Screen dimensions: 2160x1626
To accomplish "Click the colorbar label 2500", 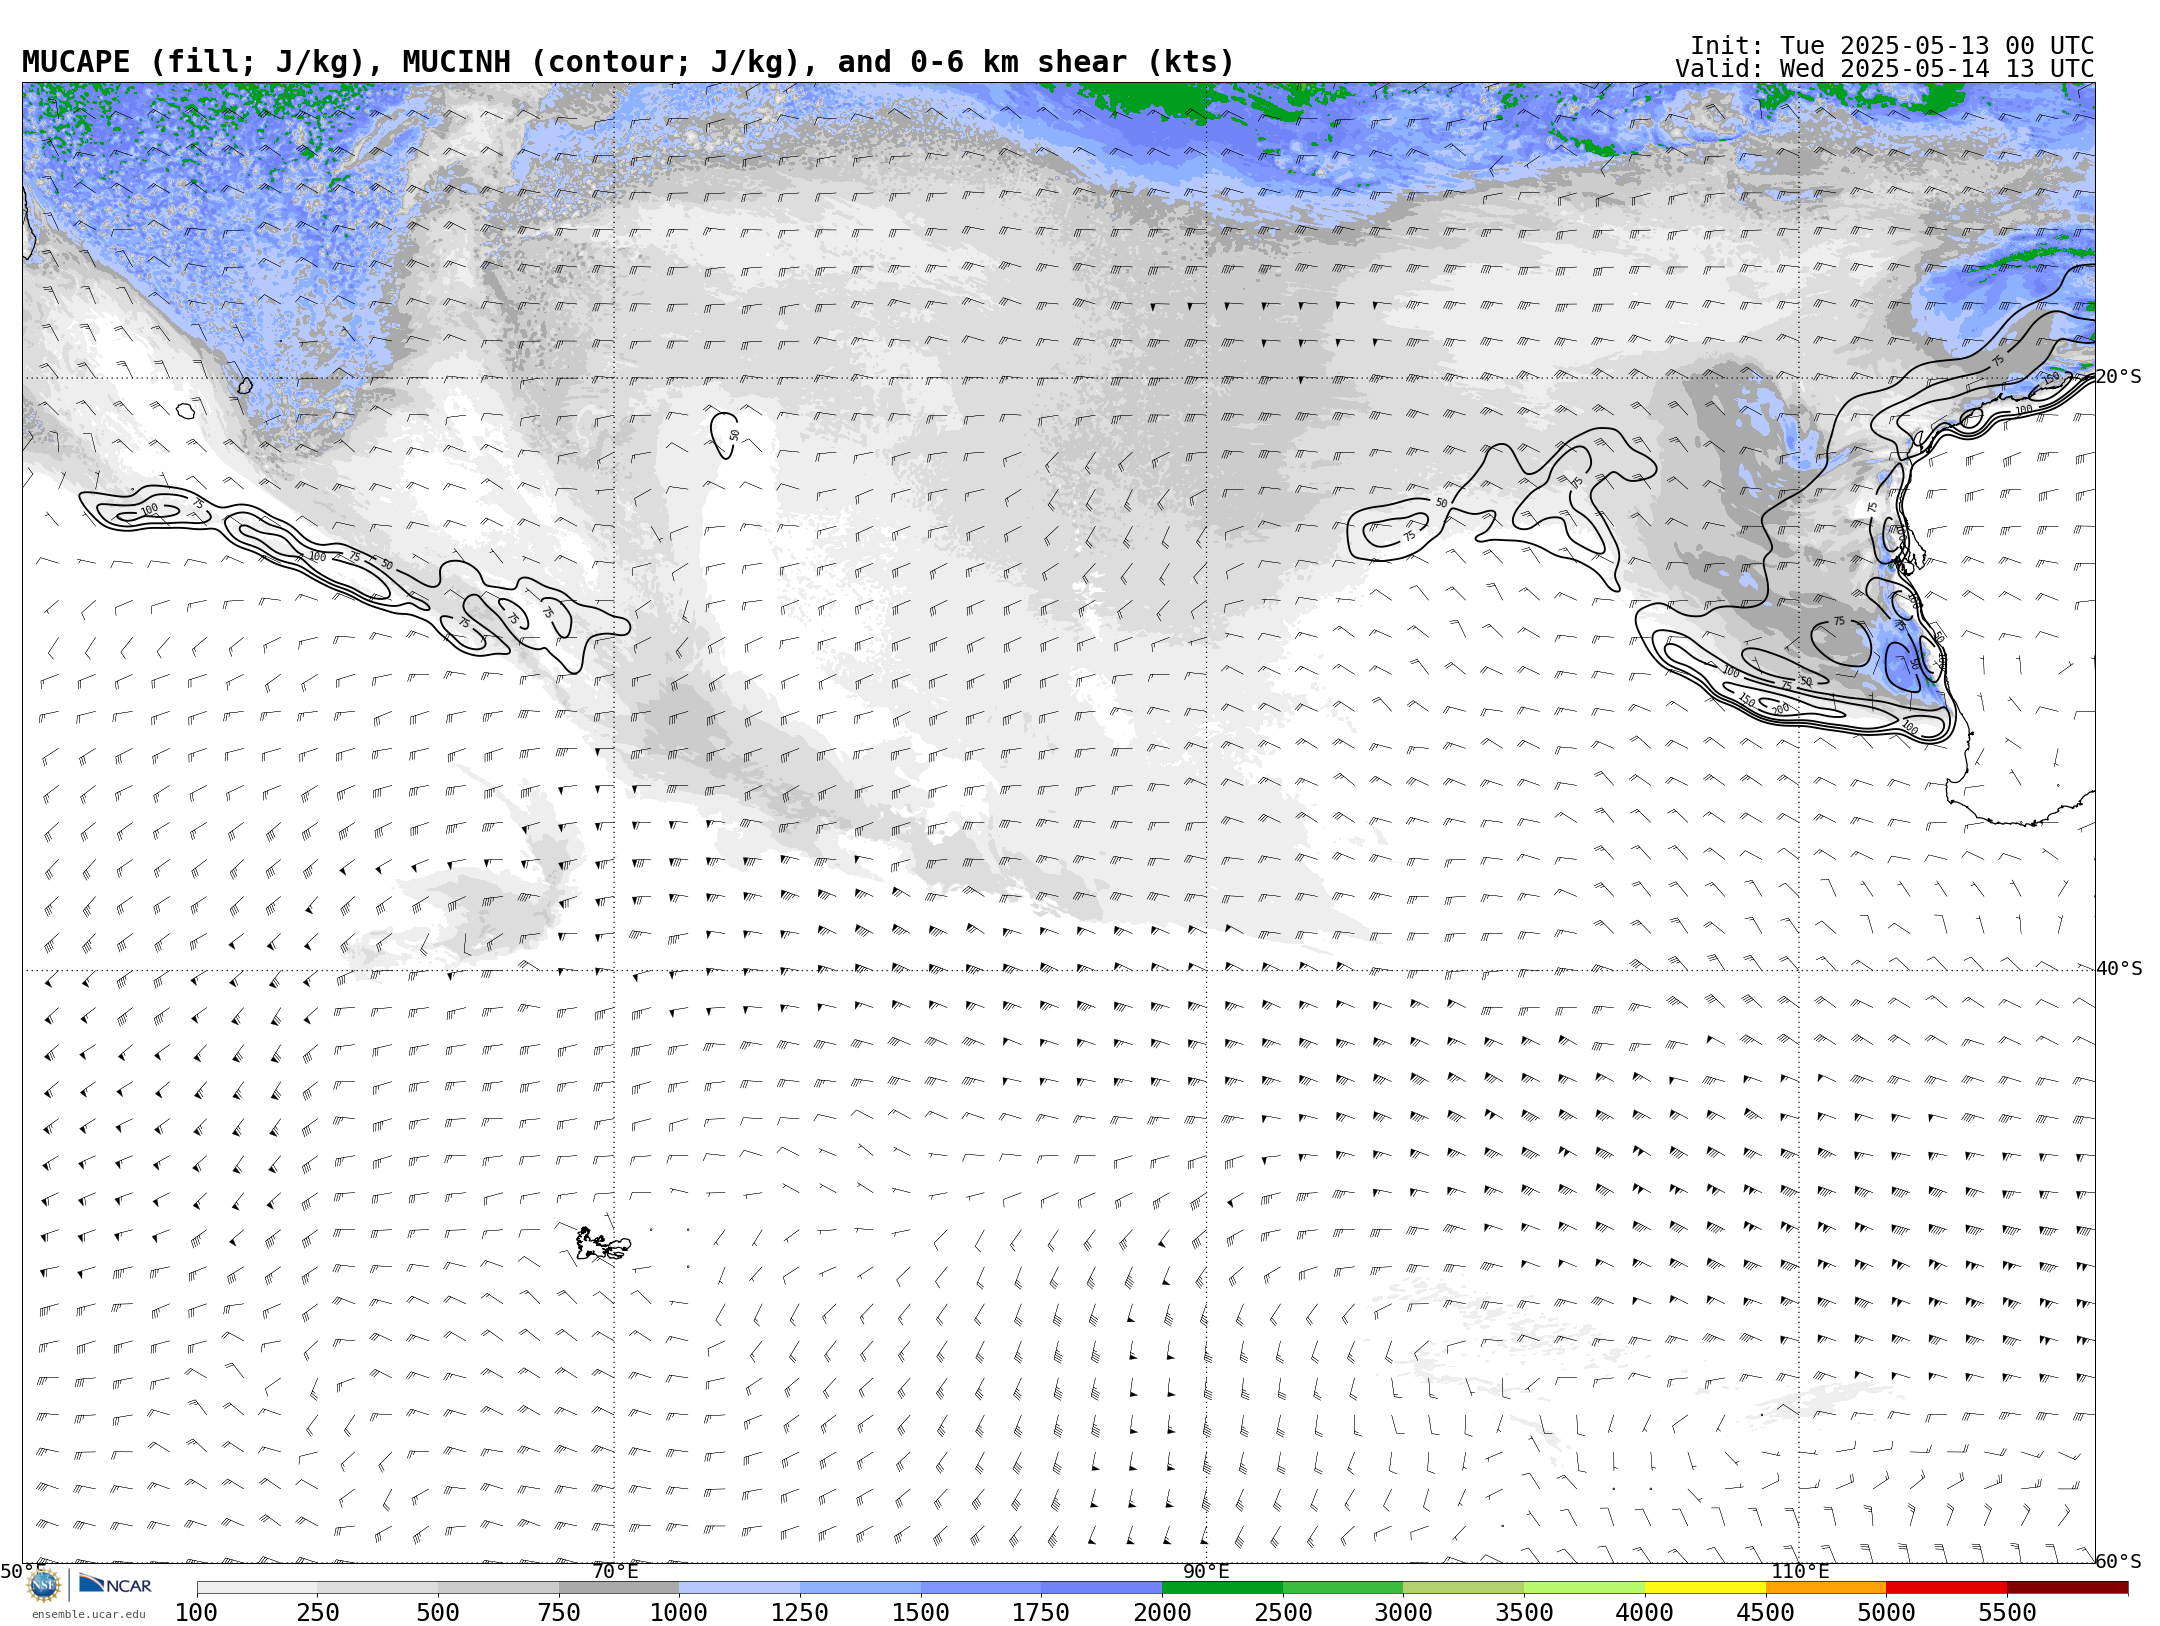I will [1283, 1613].
